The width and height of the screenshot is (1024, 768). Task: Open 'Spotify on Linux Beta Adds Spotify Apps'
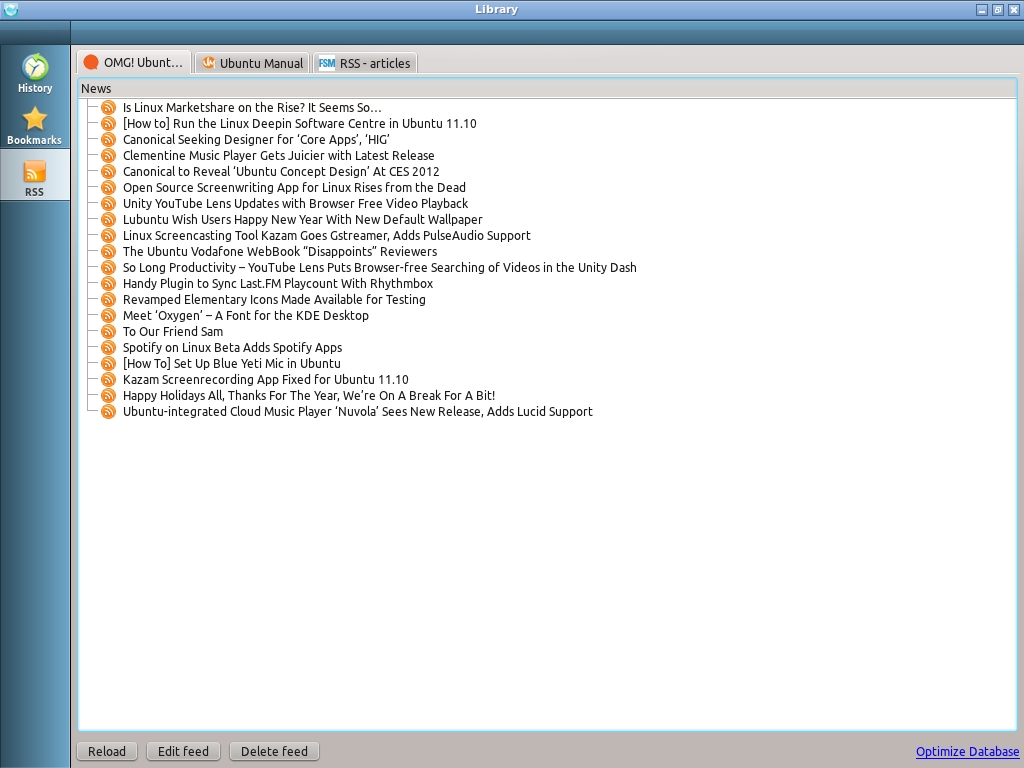[232, 347]
